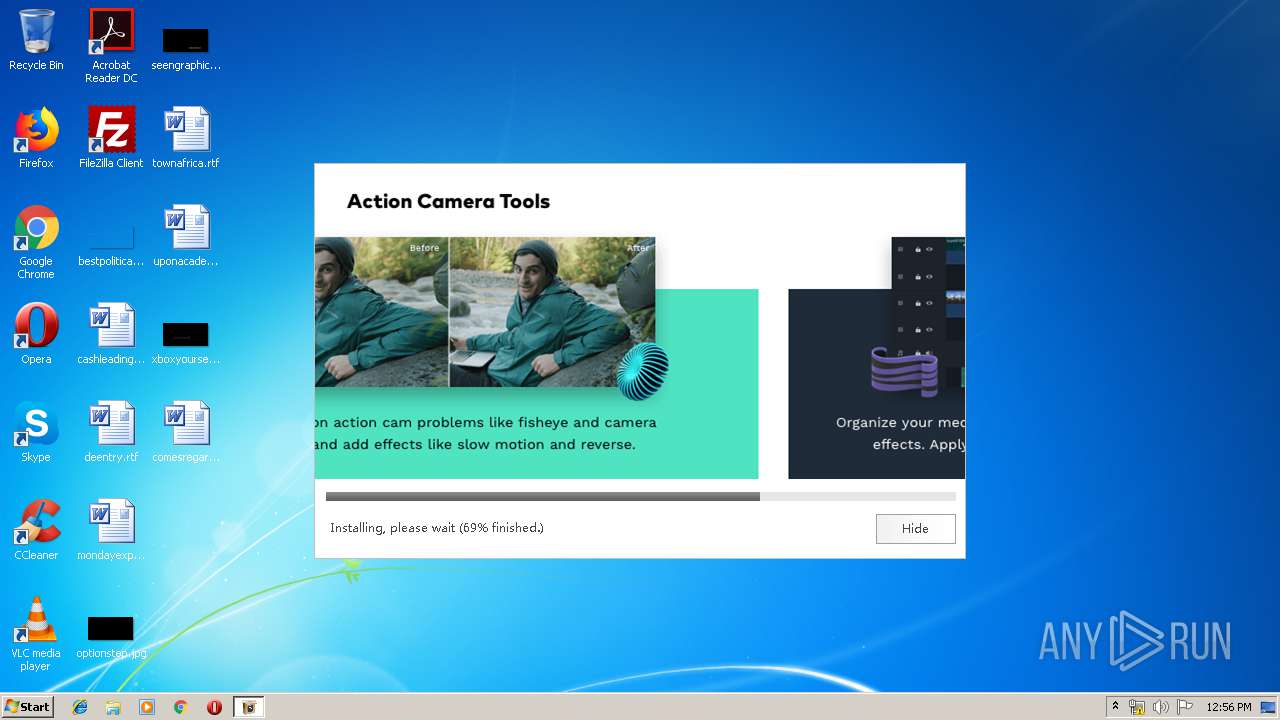
Task: Select townafrica.rtf document
Action: [x=186, y=138]
